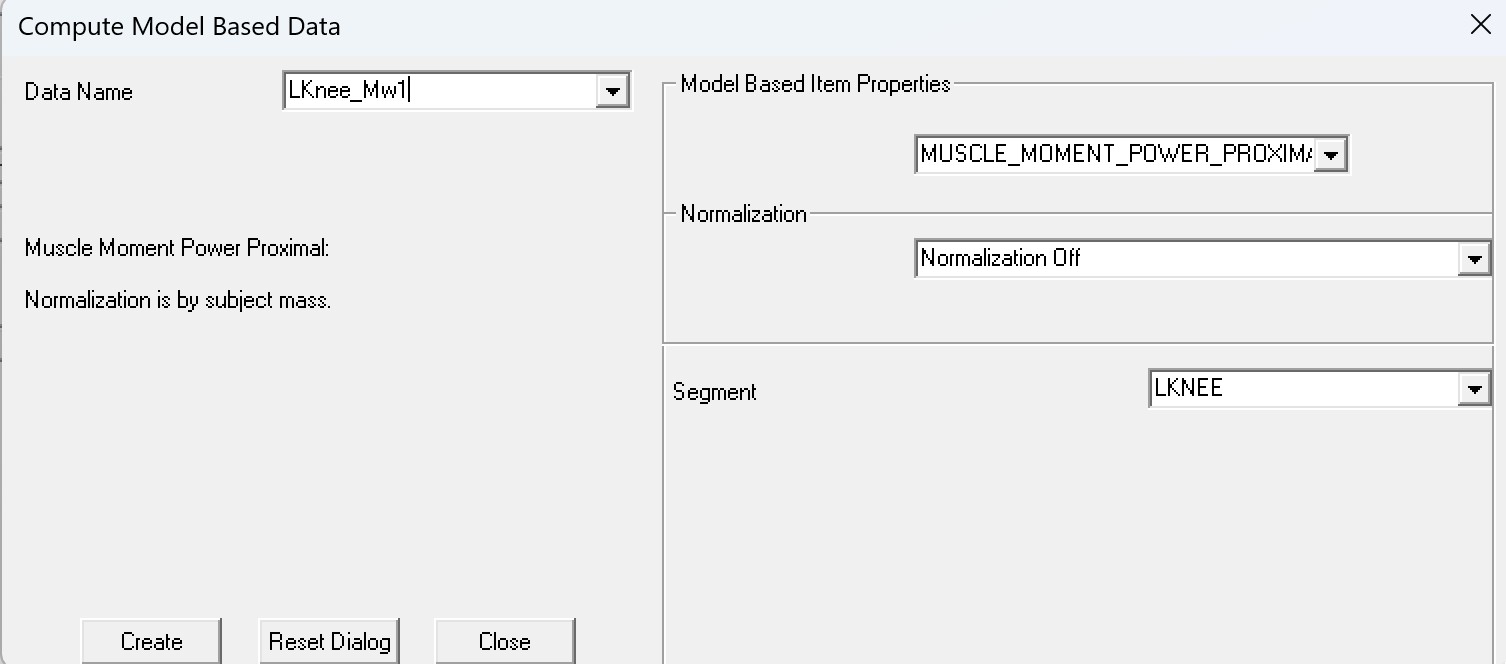Image resolution: width=1506 pixels, height=664 pixels.
Task: Click the Close button at bottom
Action: pyautogui.click(x=505, y=641)
